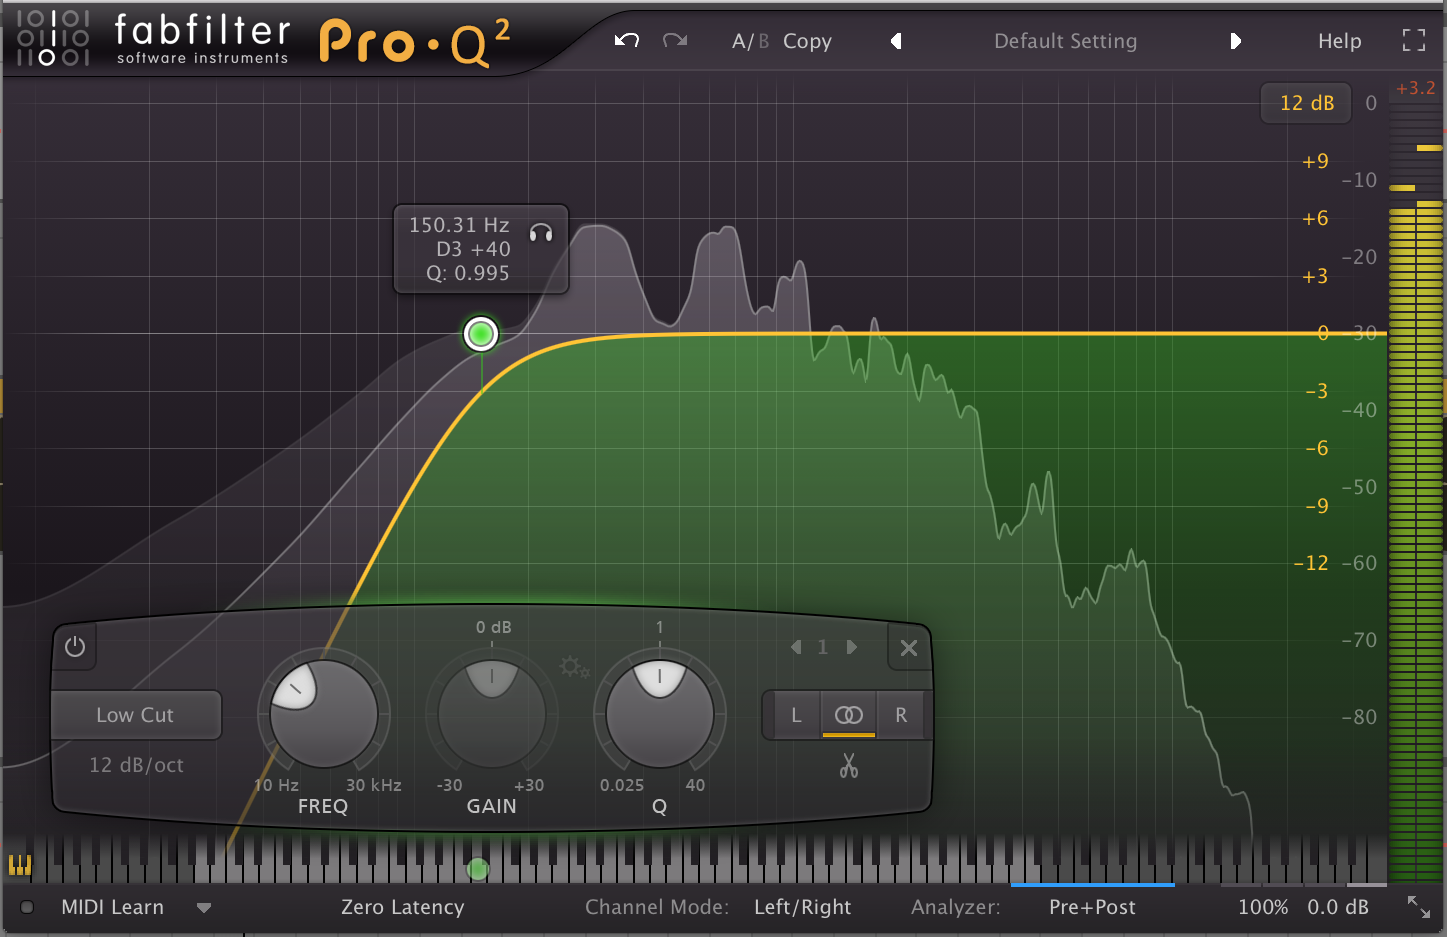Image resolution: width=1447 pixels, height=937 pixels.
Task: Enable MIDI Learn
Action: (x=112, y=907)
